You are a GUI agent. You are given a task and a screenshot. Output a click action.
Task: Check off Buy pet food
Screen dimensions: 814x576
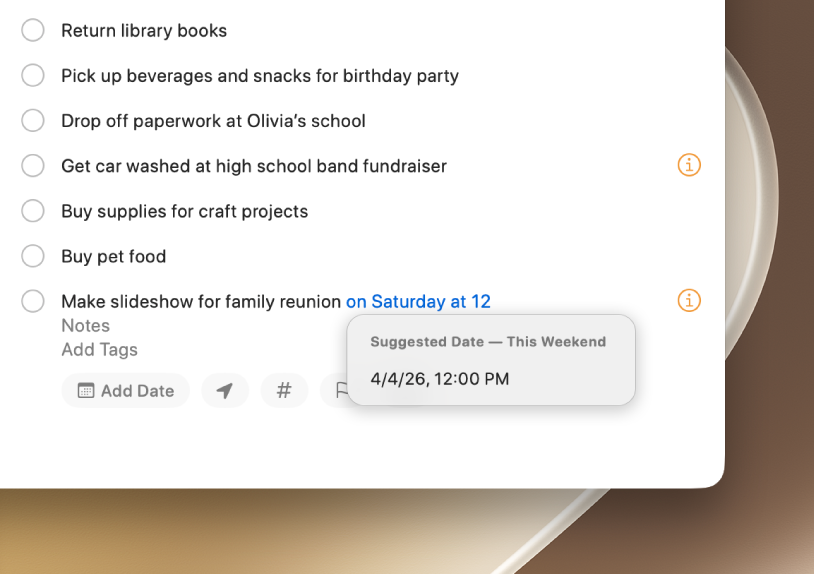tap(33, 256)
